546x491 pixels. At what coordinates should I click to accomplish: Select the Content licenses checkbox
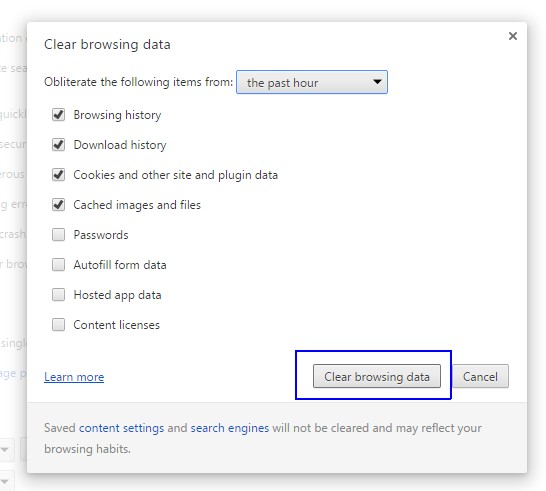pos(58,325)
